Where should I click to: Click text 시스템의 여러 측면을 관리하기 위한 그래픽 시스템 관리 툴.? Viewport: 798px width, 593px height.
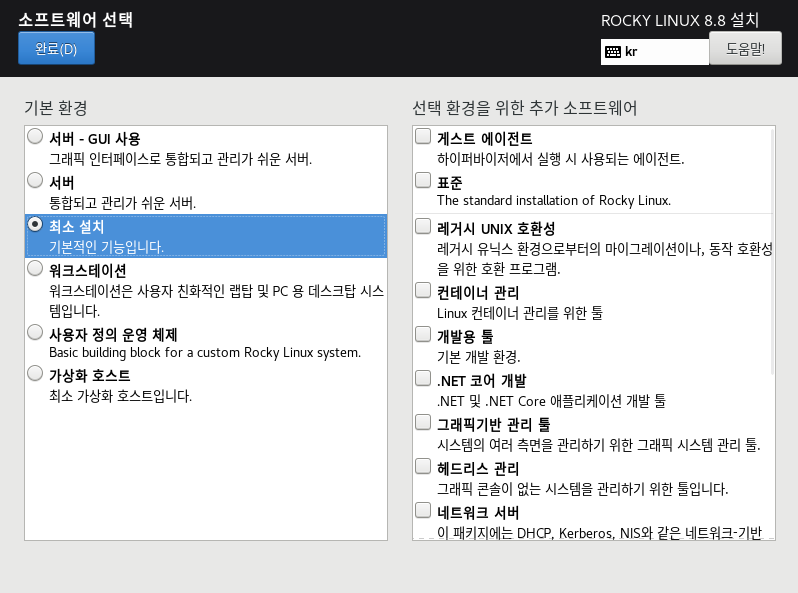click(x=598, y=445)
